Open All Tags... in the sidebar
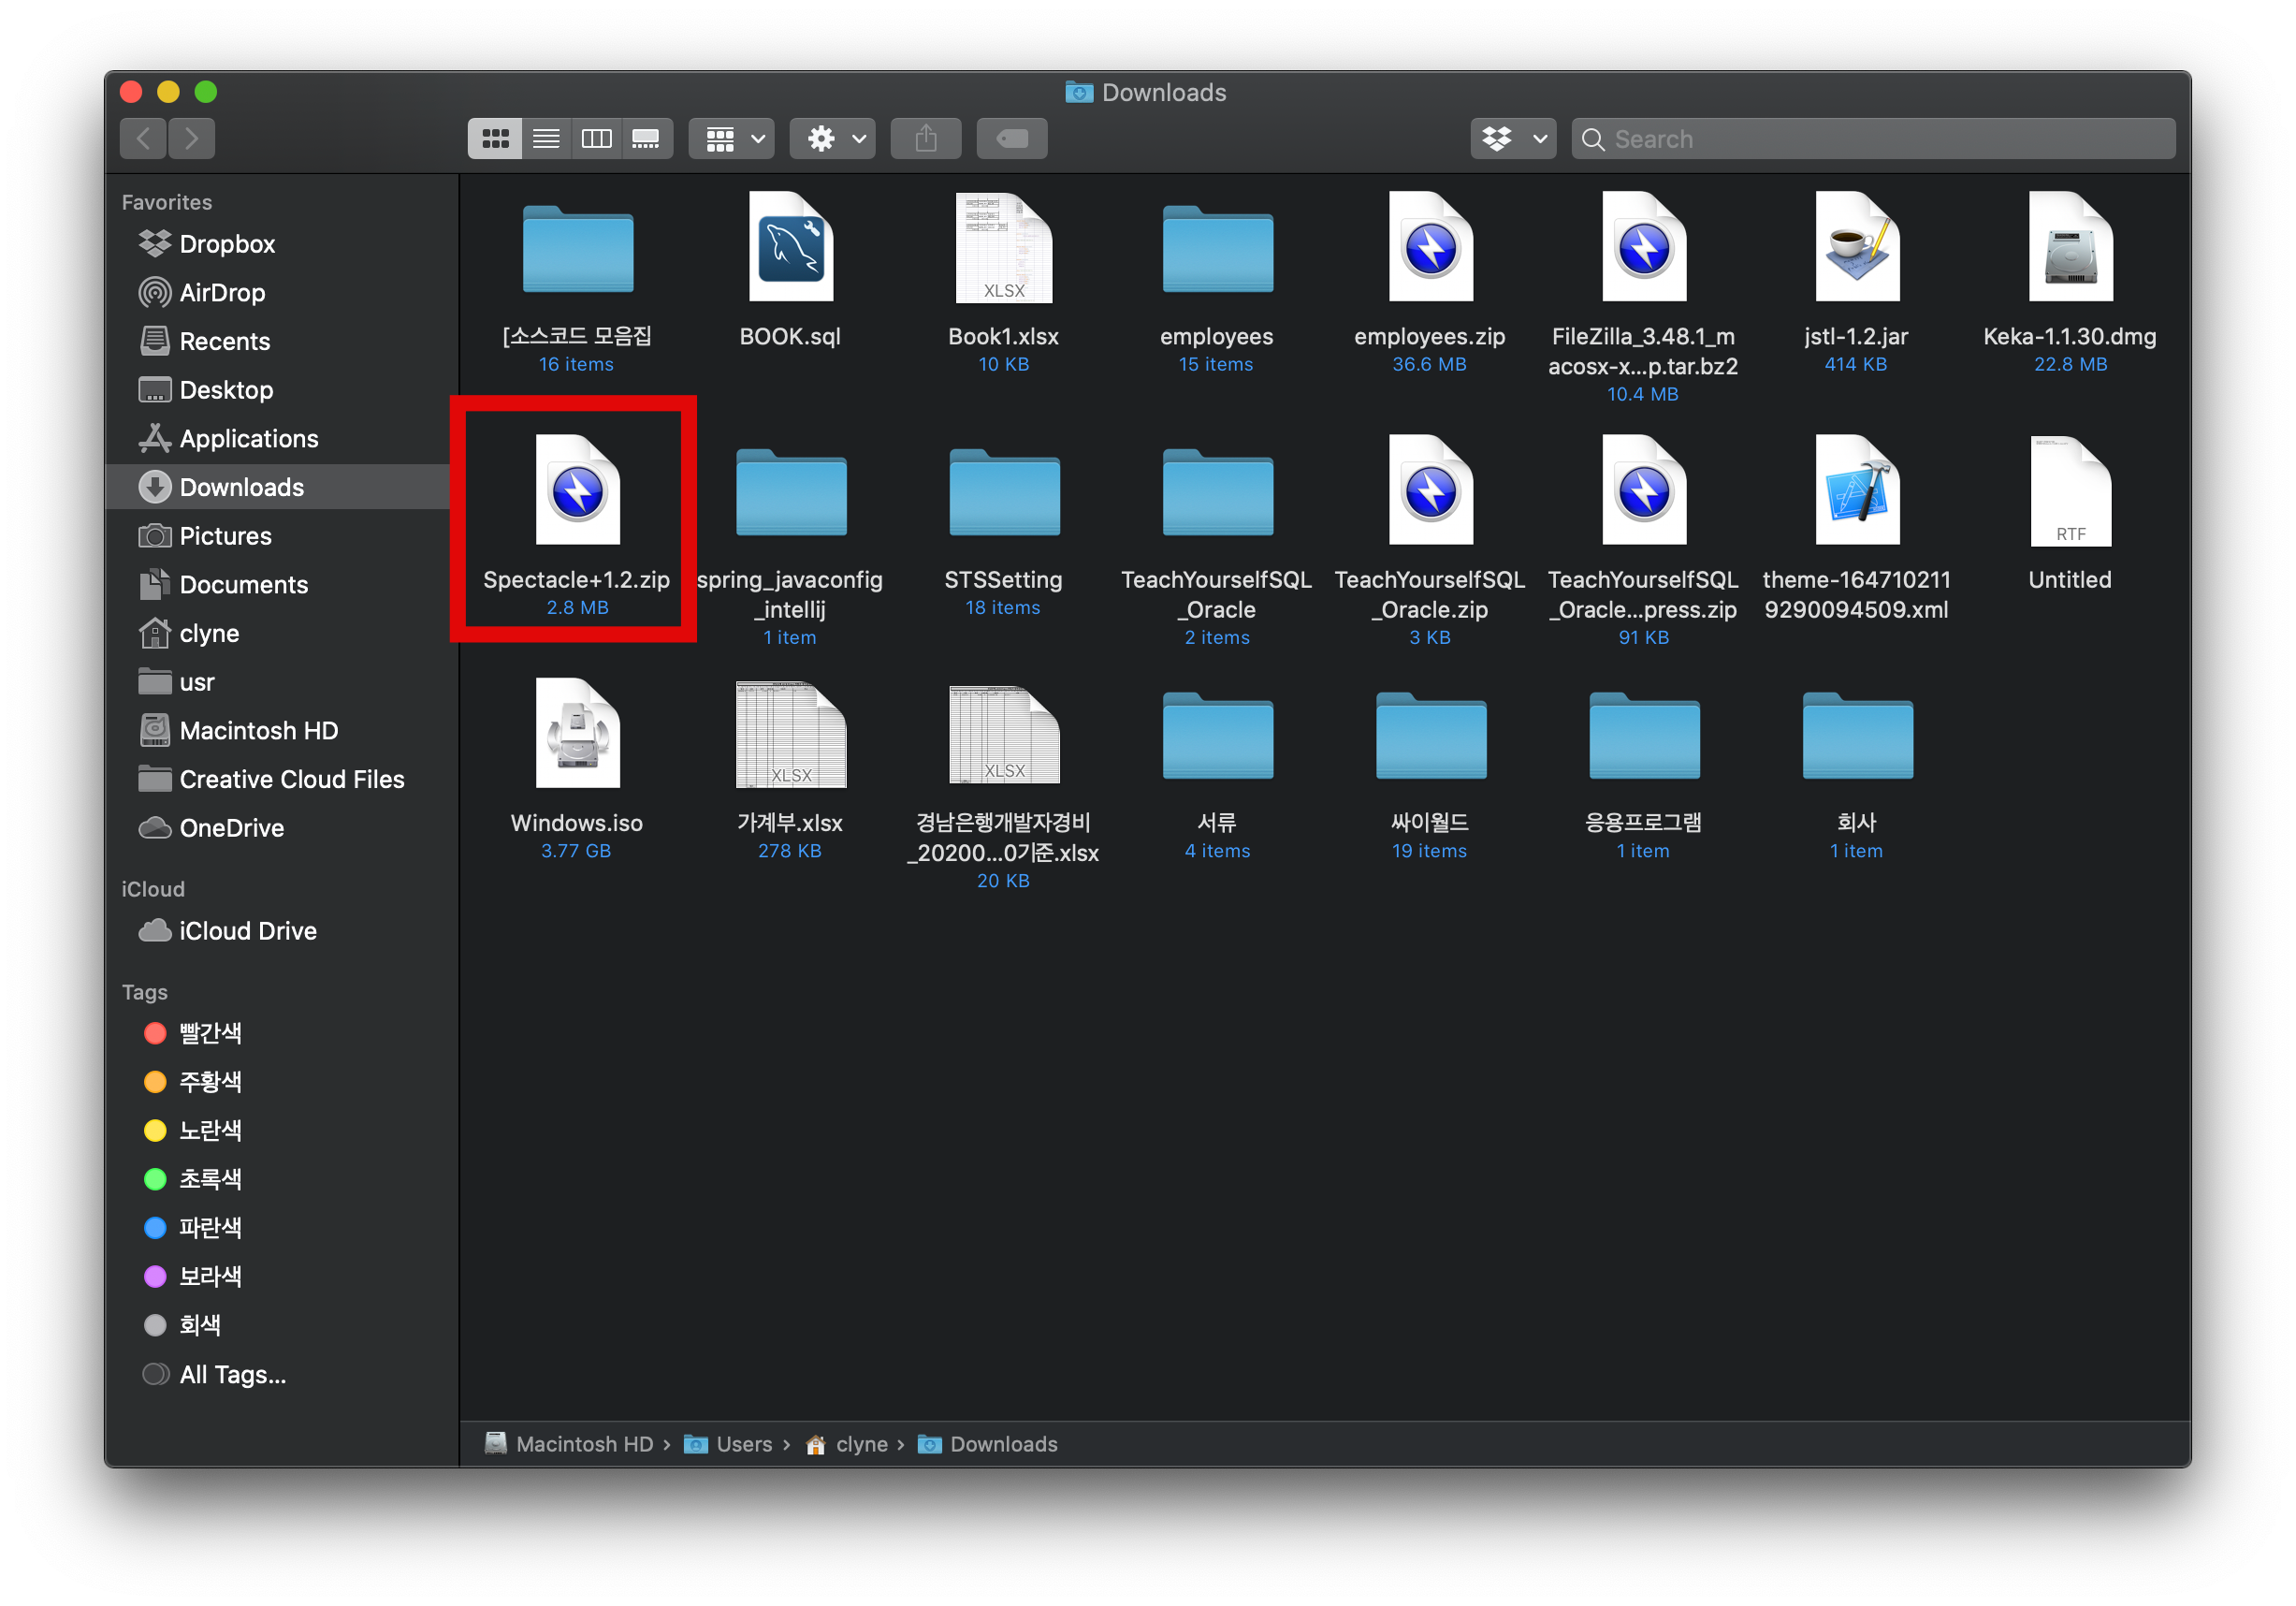The image size is (2296, 1606). (x=232, y=1375)
